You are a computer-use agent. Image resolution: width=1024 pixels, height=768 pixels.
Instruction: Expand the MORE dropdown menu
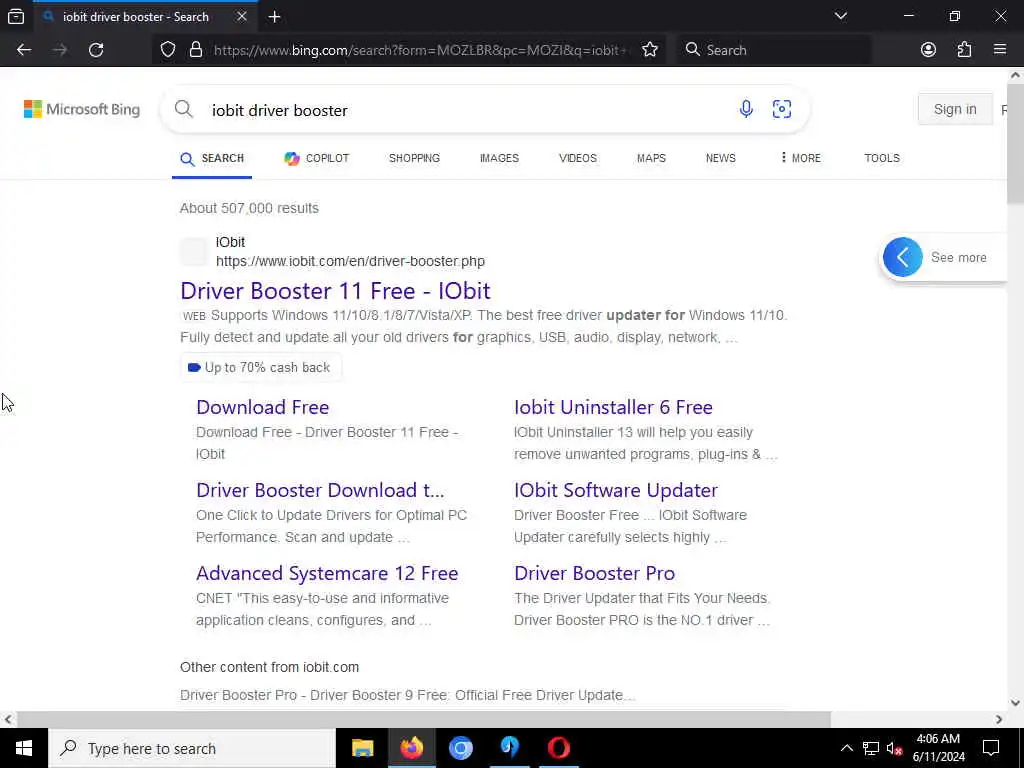click(801, 159)
